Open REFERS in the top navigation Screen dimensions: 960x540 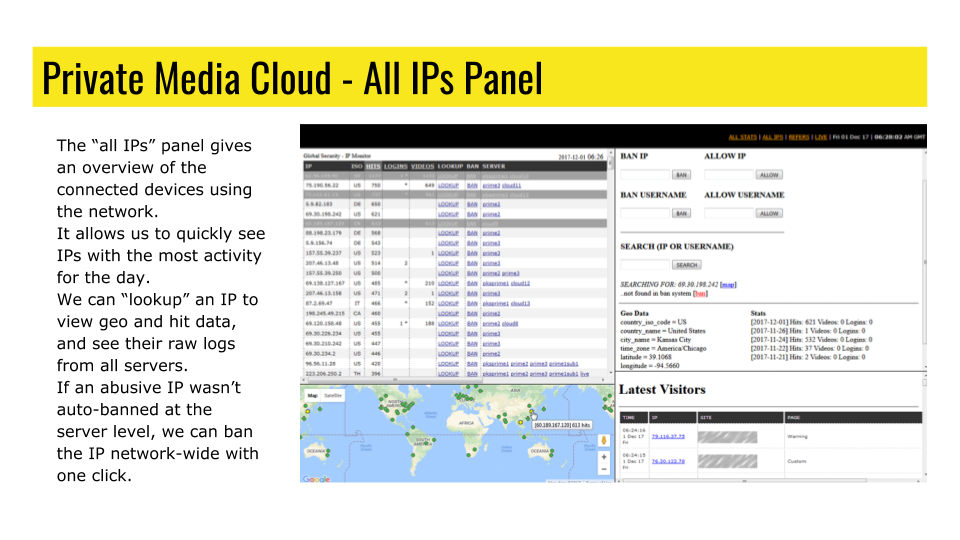pyautogui.click(x=798, y=137)
